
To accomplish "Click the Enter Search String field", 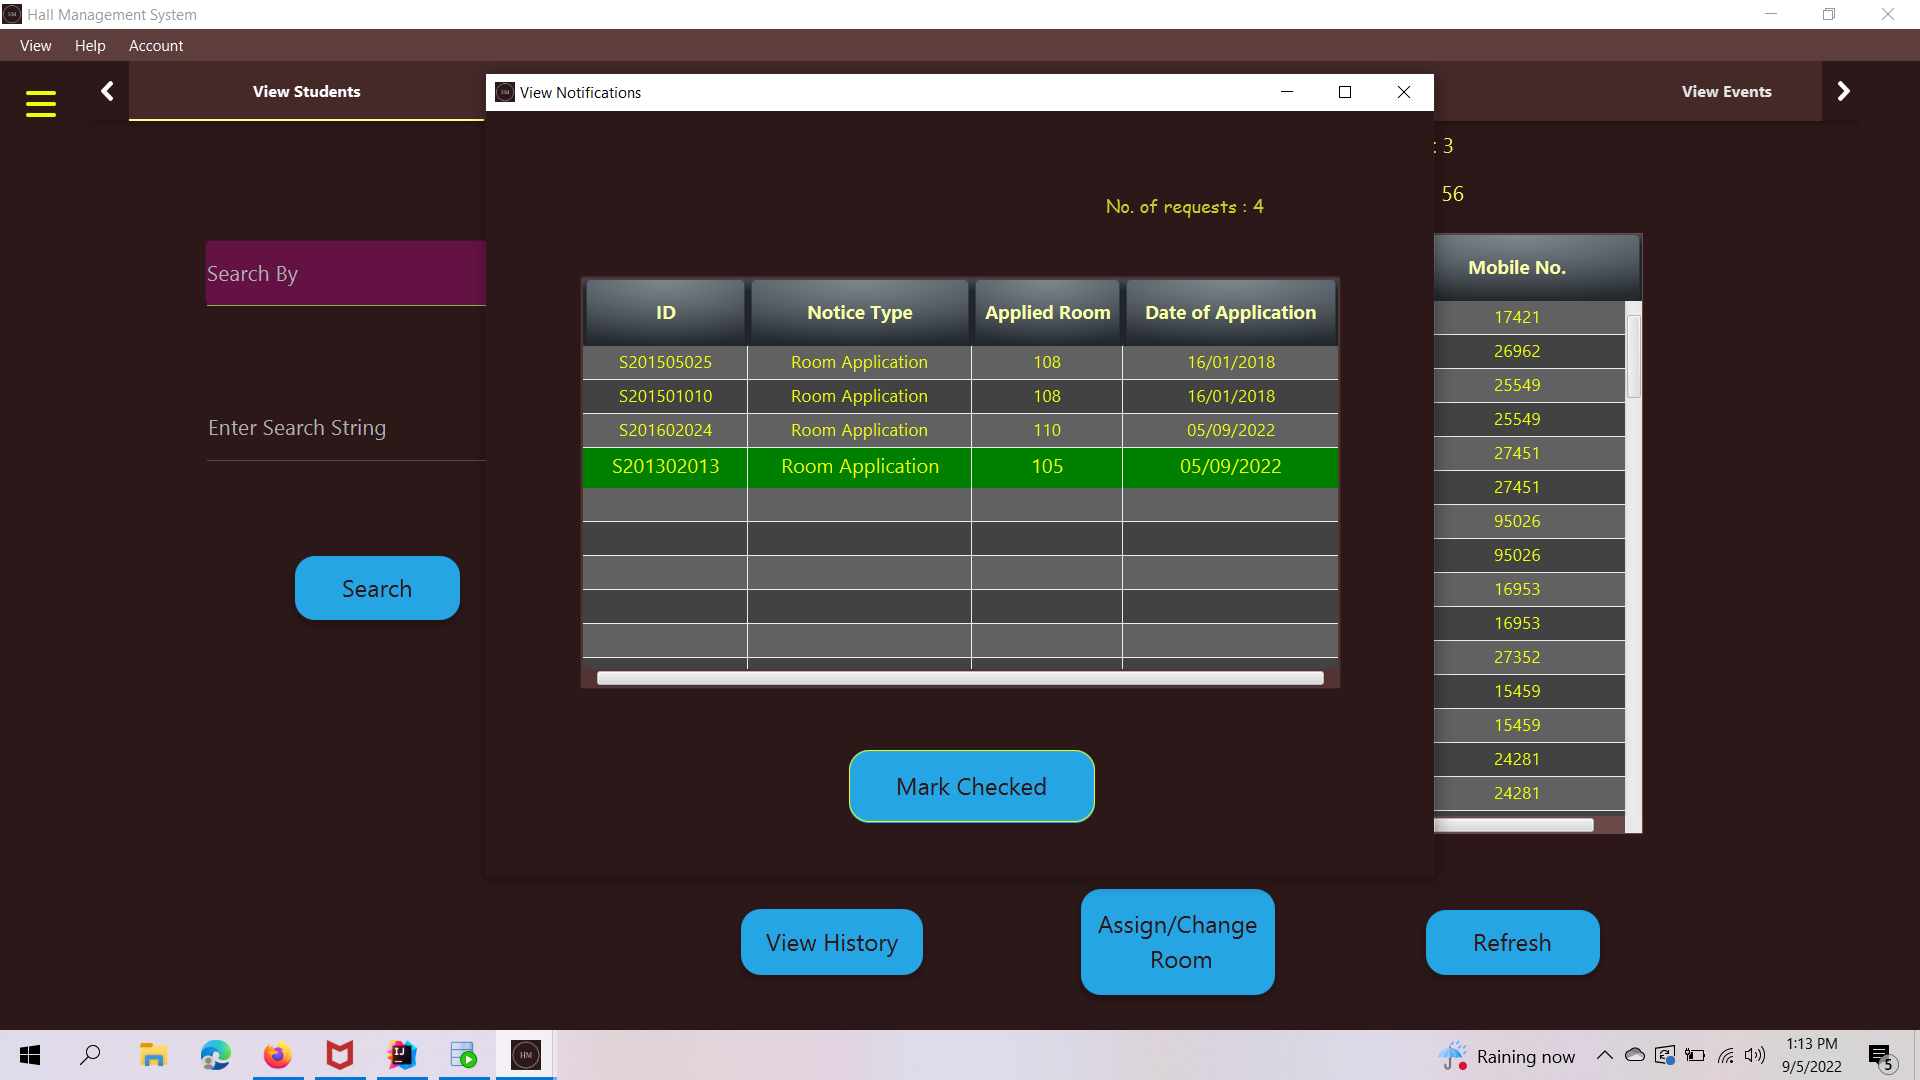I will pyautogui.click(x=346, y=428).
